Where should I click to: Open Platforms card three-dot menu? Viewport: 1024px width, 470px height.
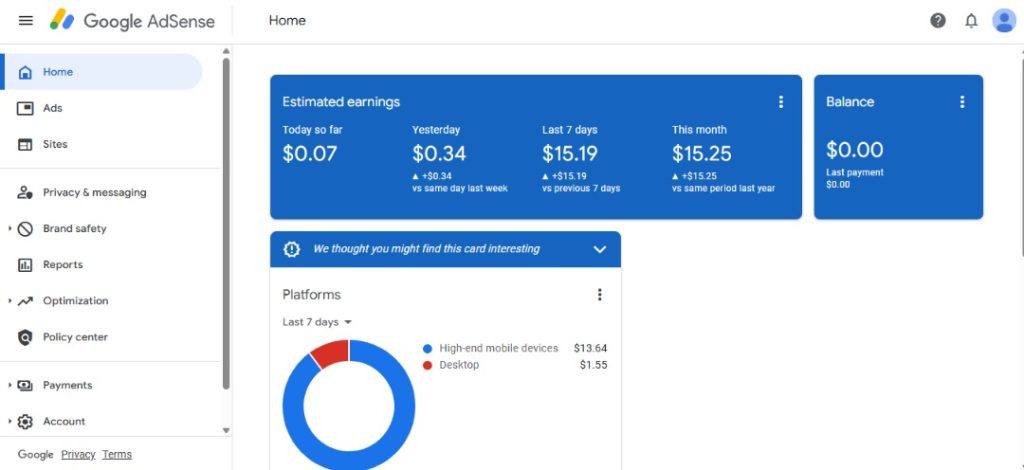point(600,295)
